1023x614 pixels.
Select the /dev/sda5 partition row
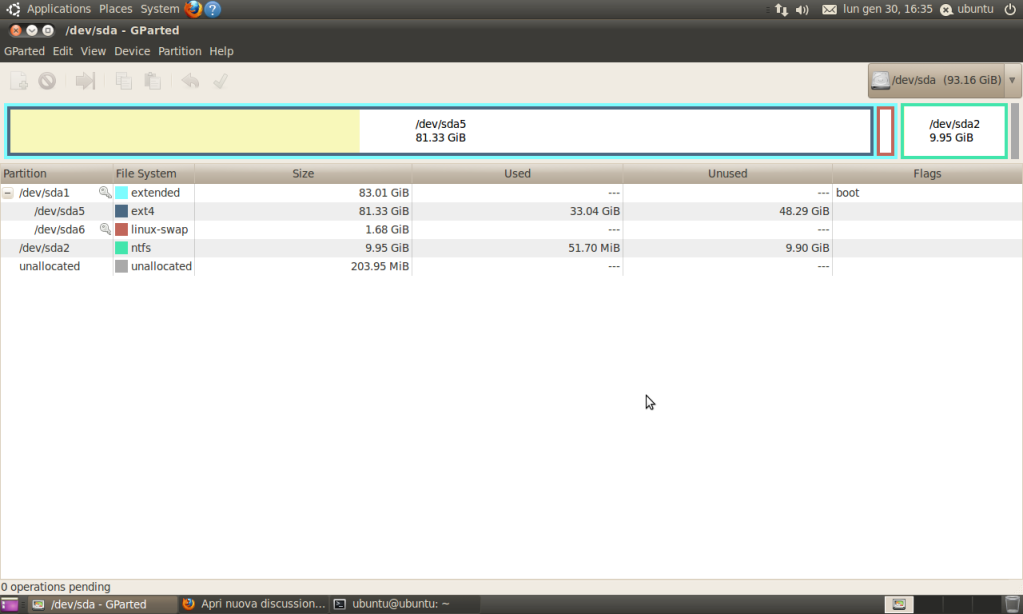pyautogui.click(x=511, y=211)
